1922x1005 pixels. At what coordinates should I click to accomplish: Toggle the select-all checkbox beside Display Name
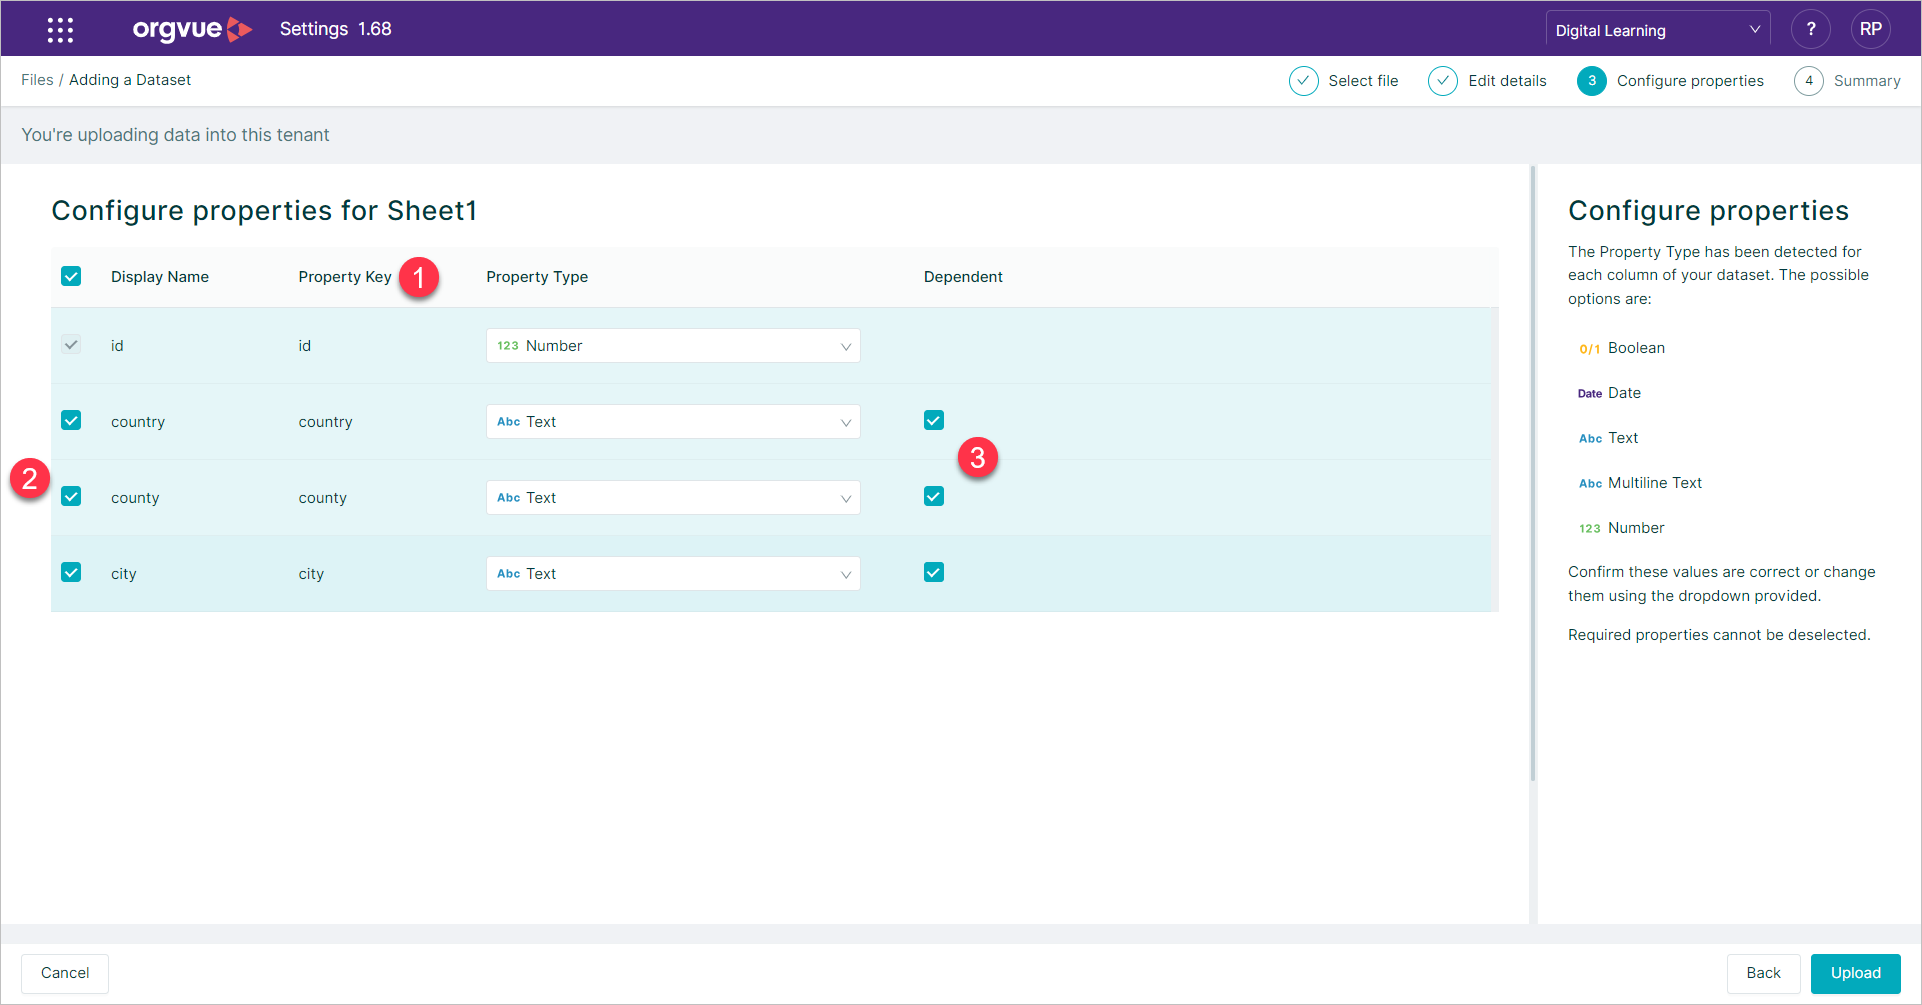point(71,276)
